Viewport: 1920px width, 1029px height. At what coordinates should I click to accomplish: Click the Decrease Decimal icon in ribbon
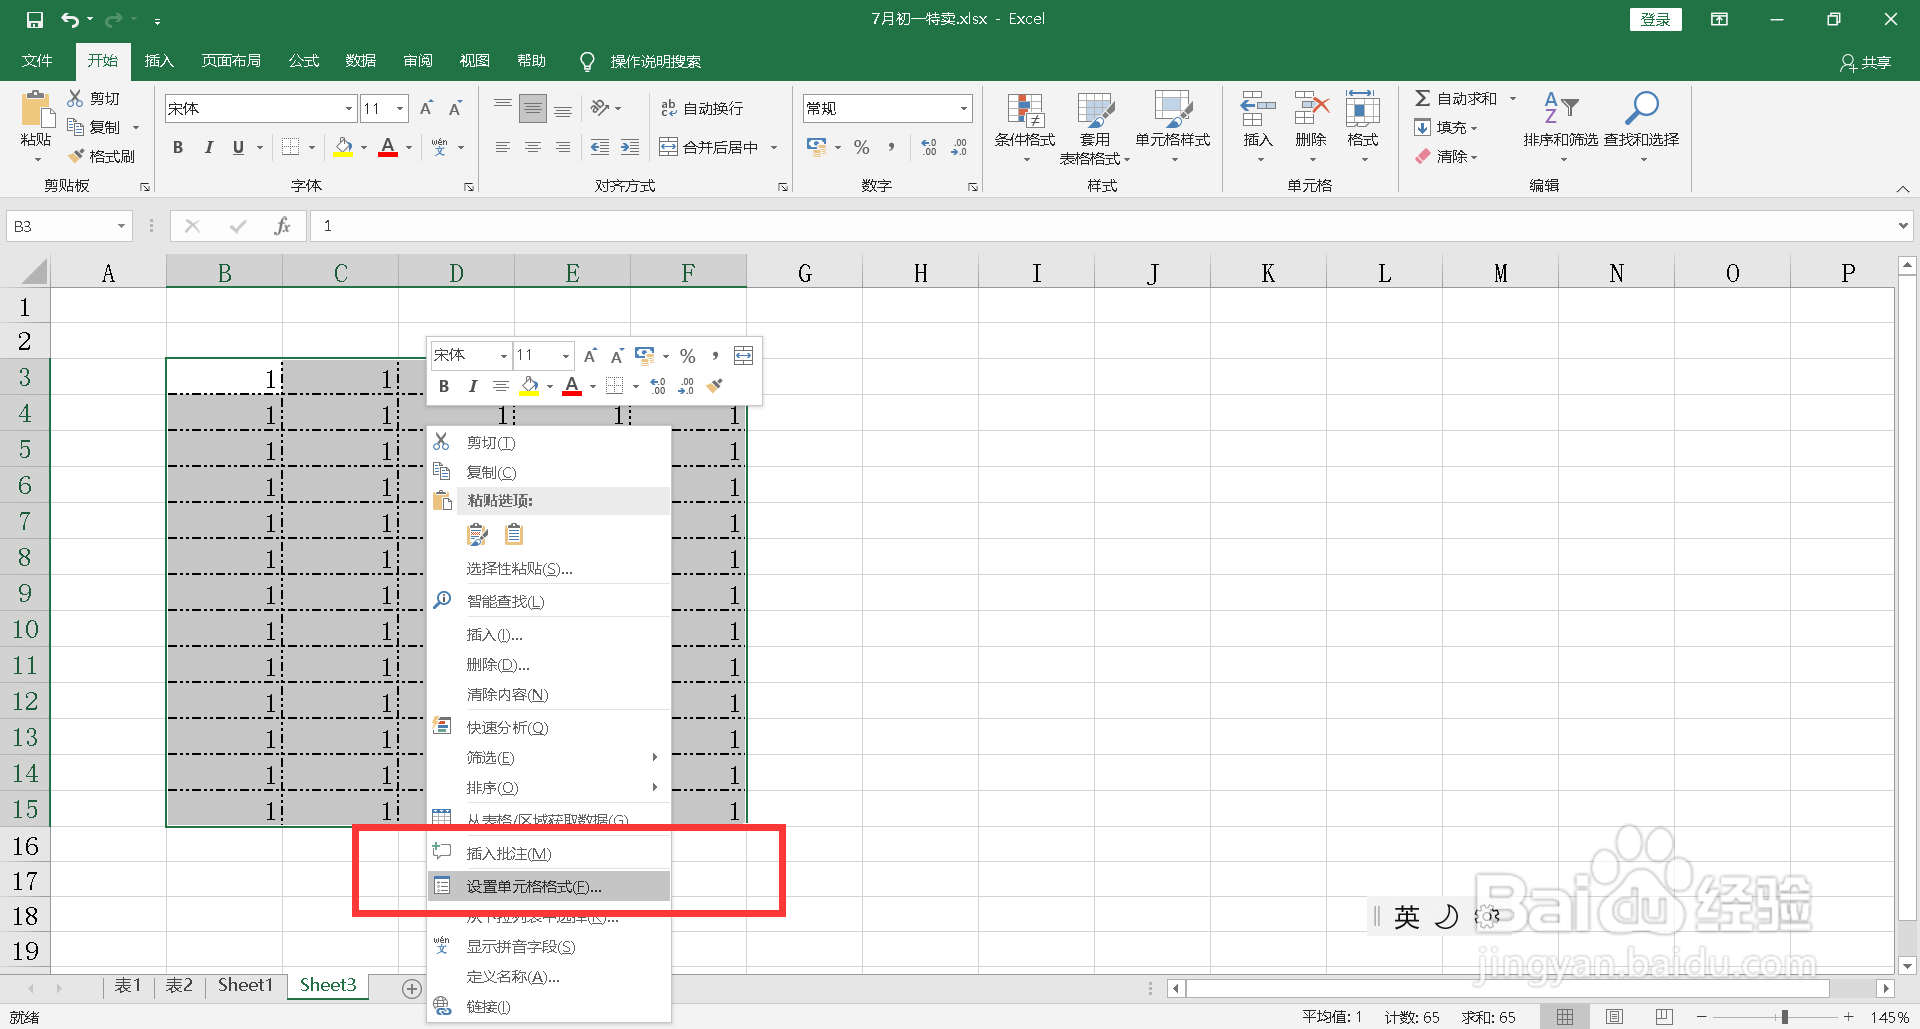tap(959, 147)
